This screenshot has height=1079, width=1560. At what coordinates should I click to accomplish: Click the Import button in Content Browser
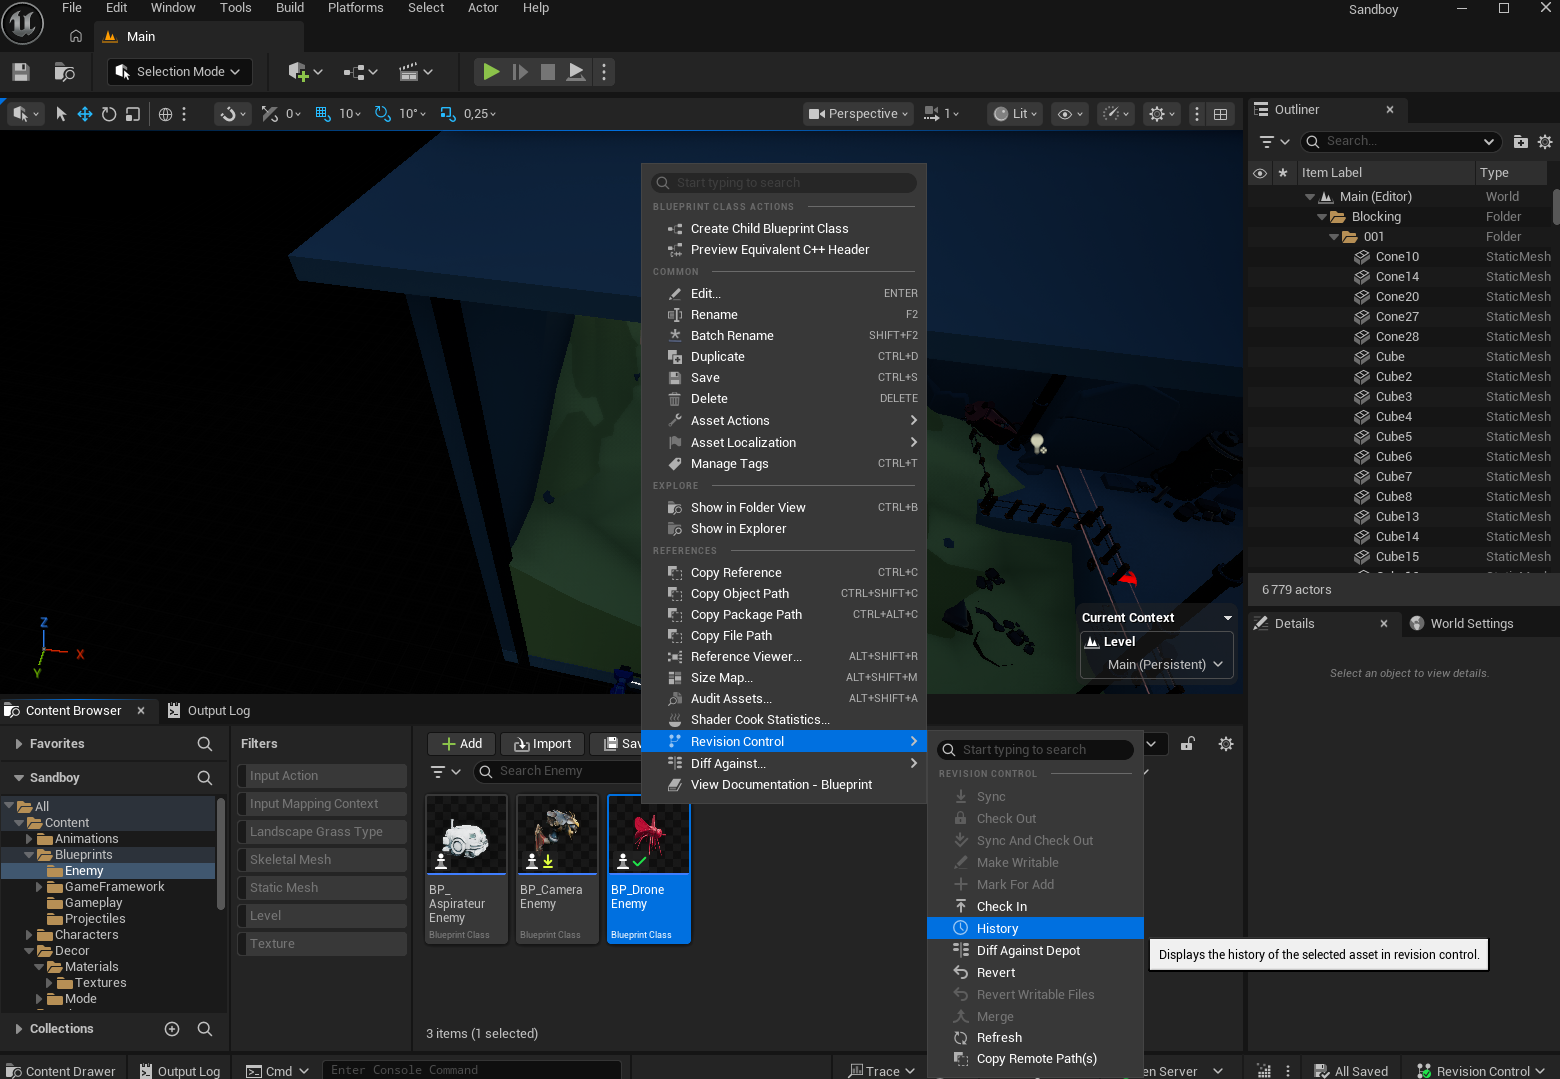tap(542, 744)
